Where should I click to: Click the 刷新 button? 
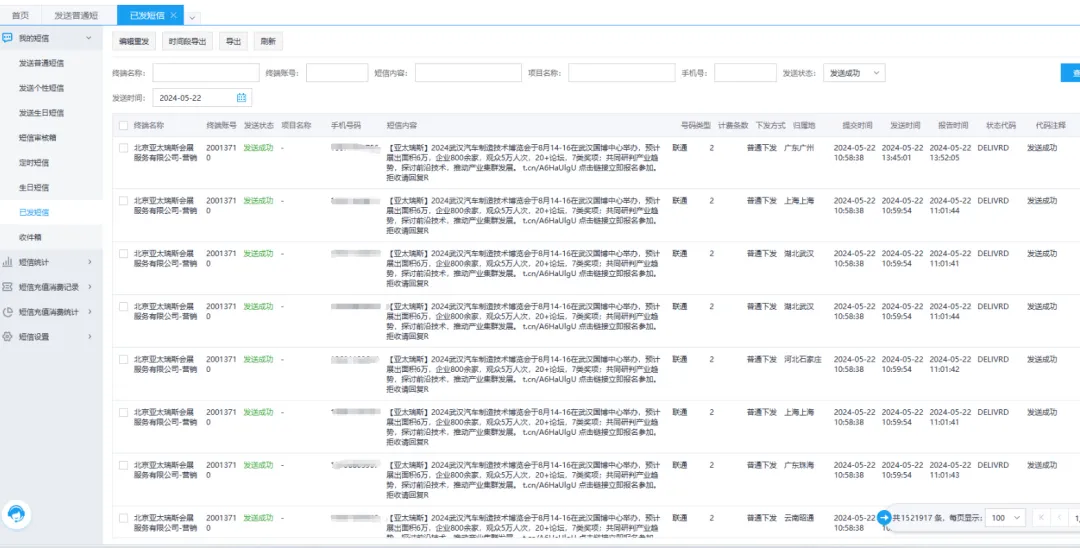point(268,41)
